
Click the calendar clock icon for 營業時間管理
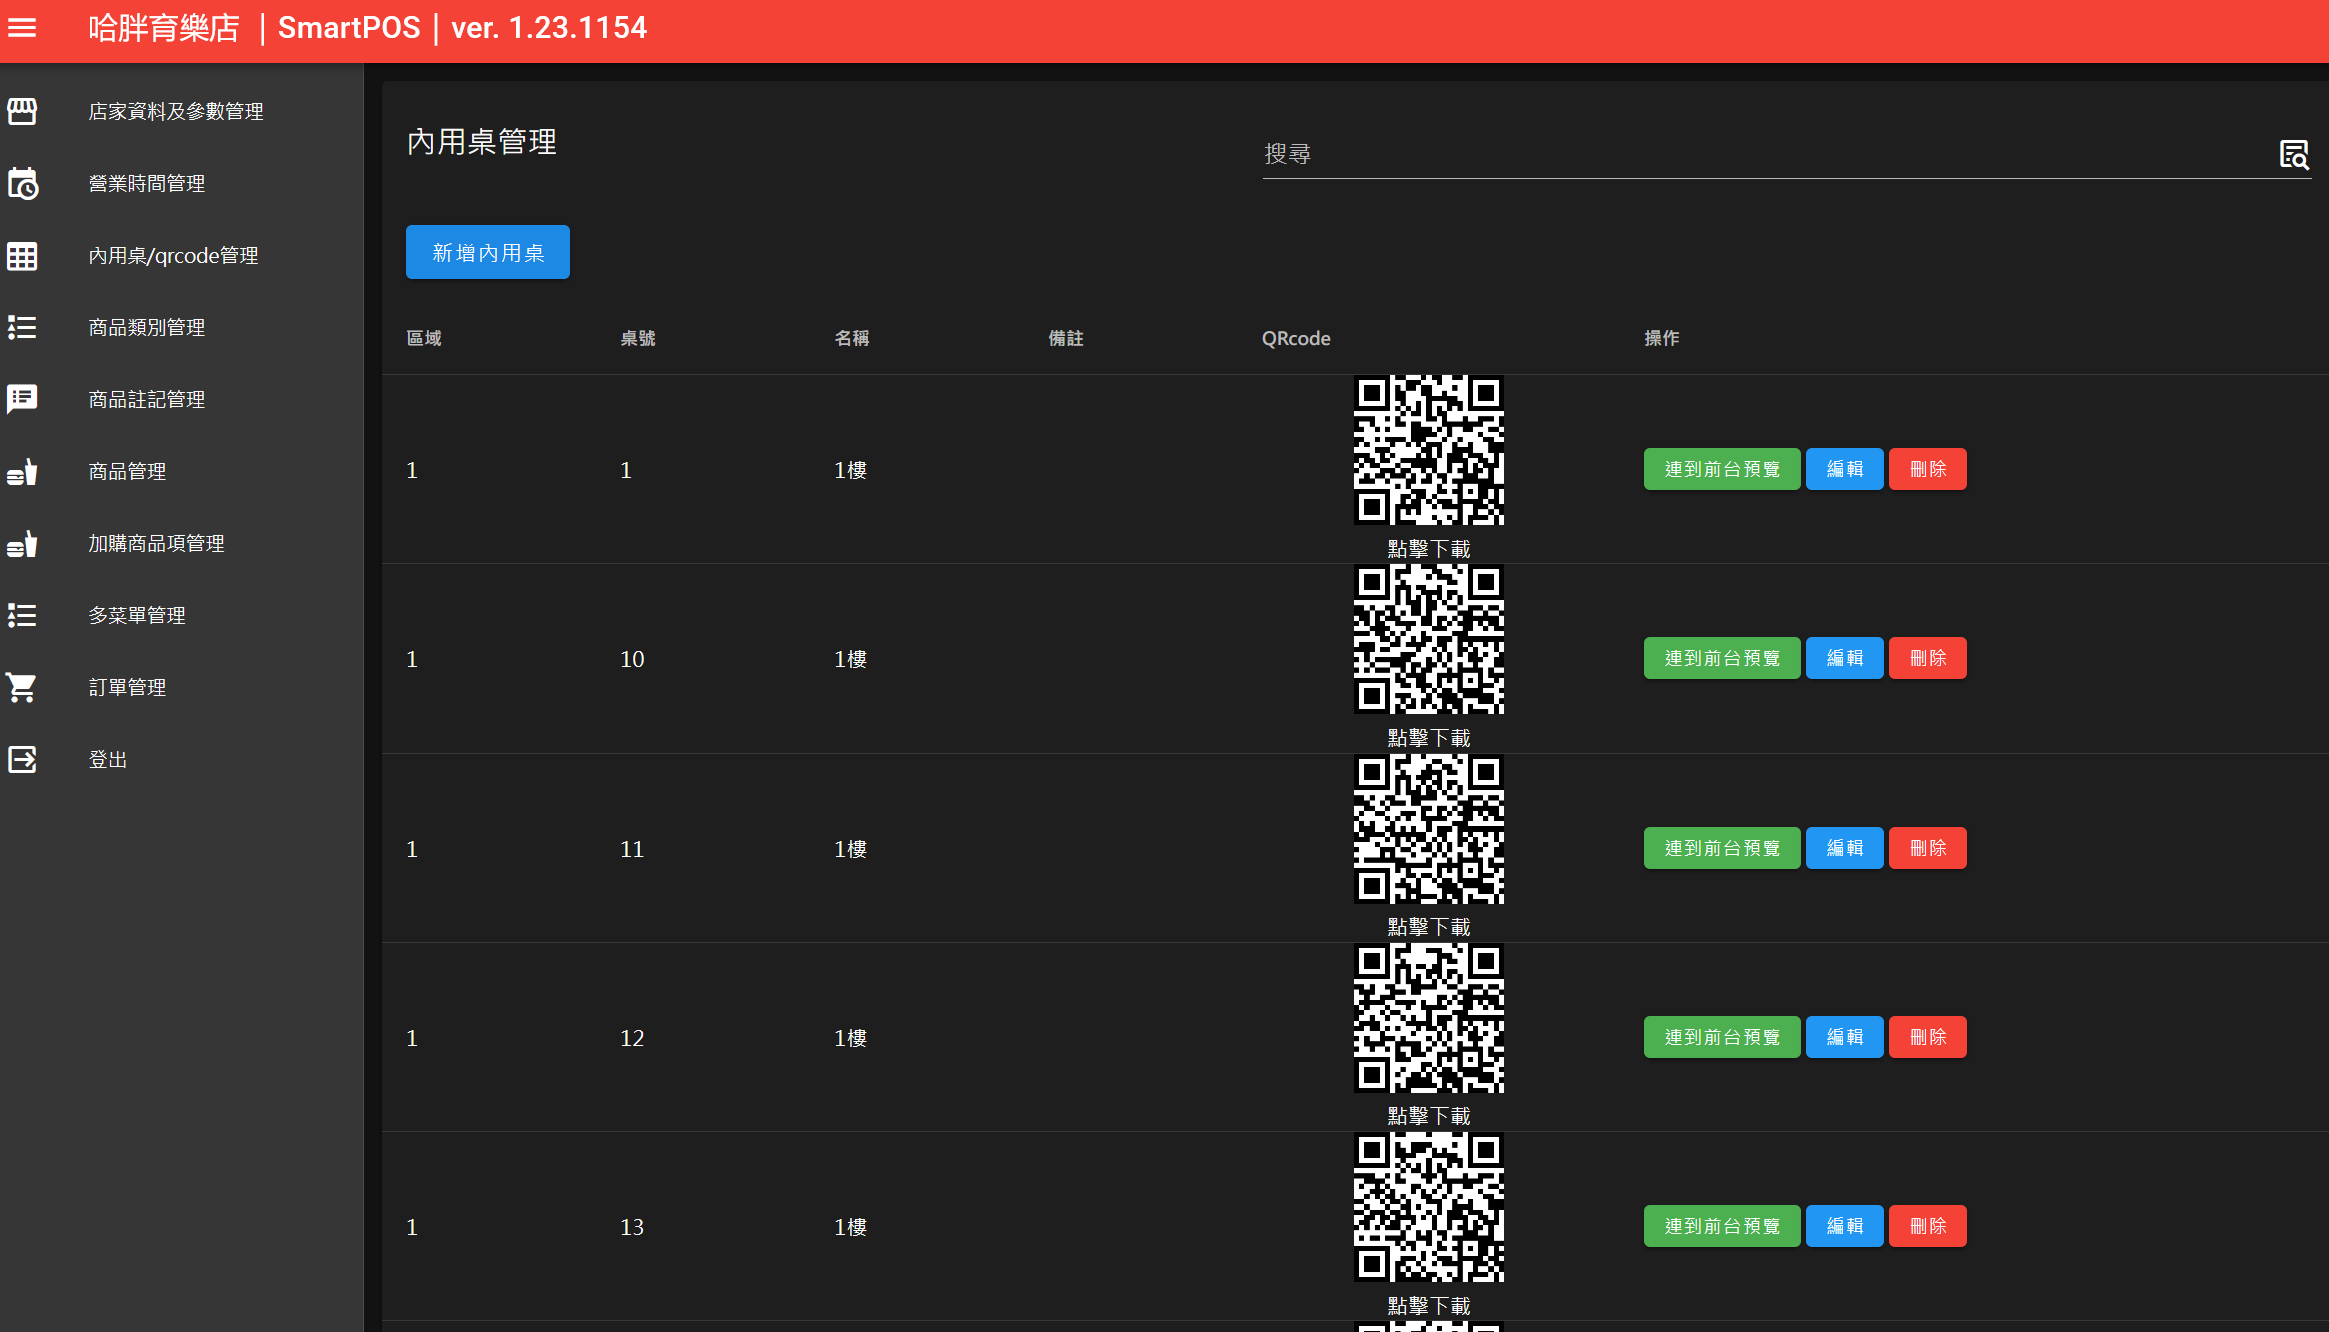(22, 183)
